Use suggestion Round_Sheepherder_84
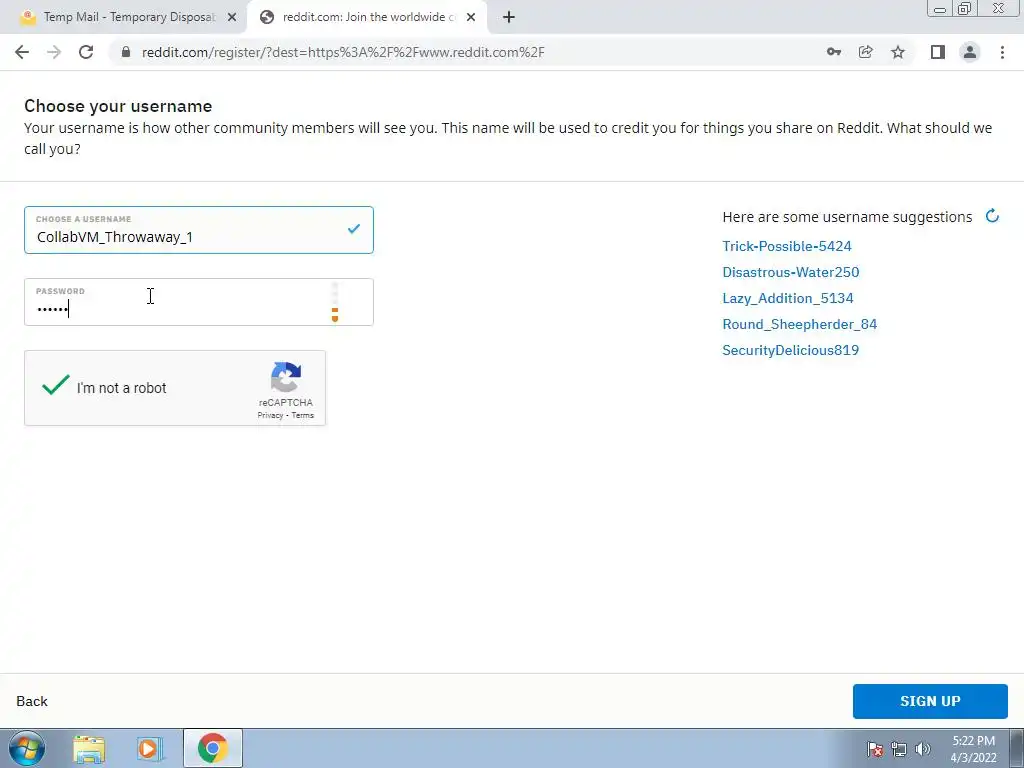 click(799, 325)
